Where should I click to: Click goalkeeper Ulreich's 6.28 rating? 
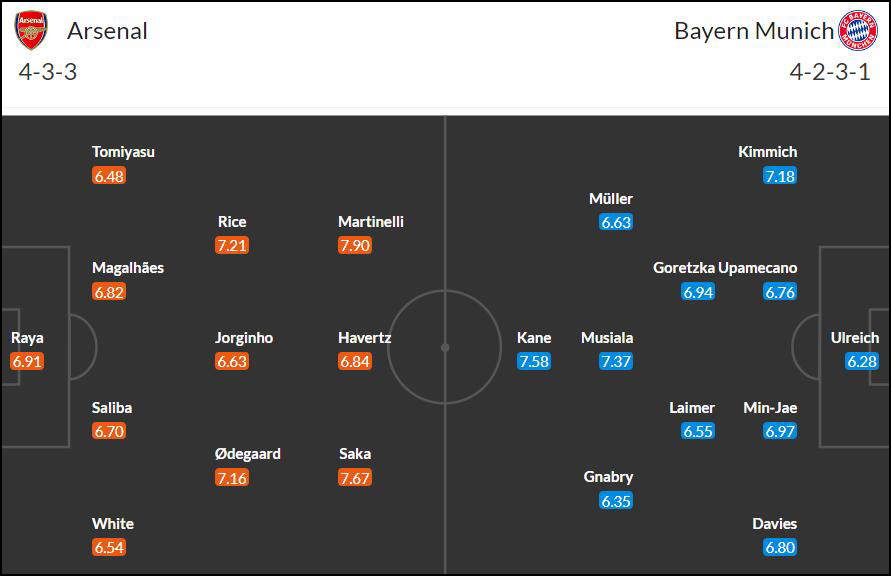862,361
